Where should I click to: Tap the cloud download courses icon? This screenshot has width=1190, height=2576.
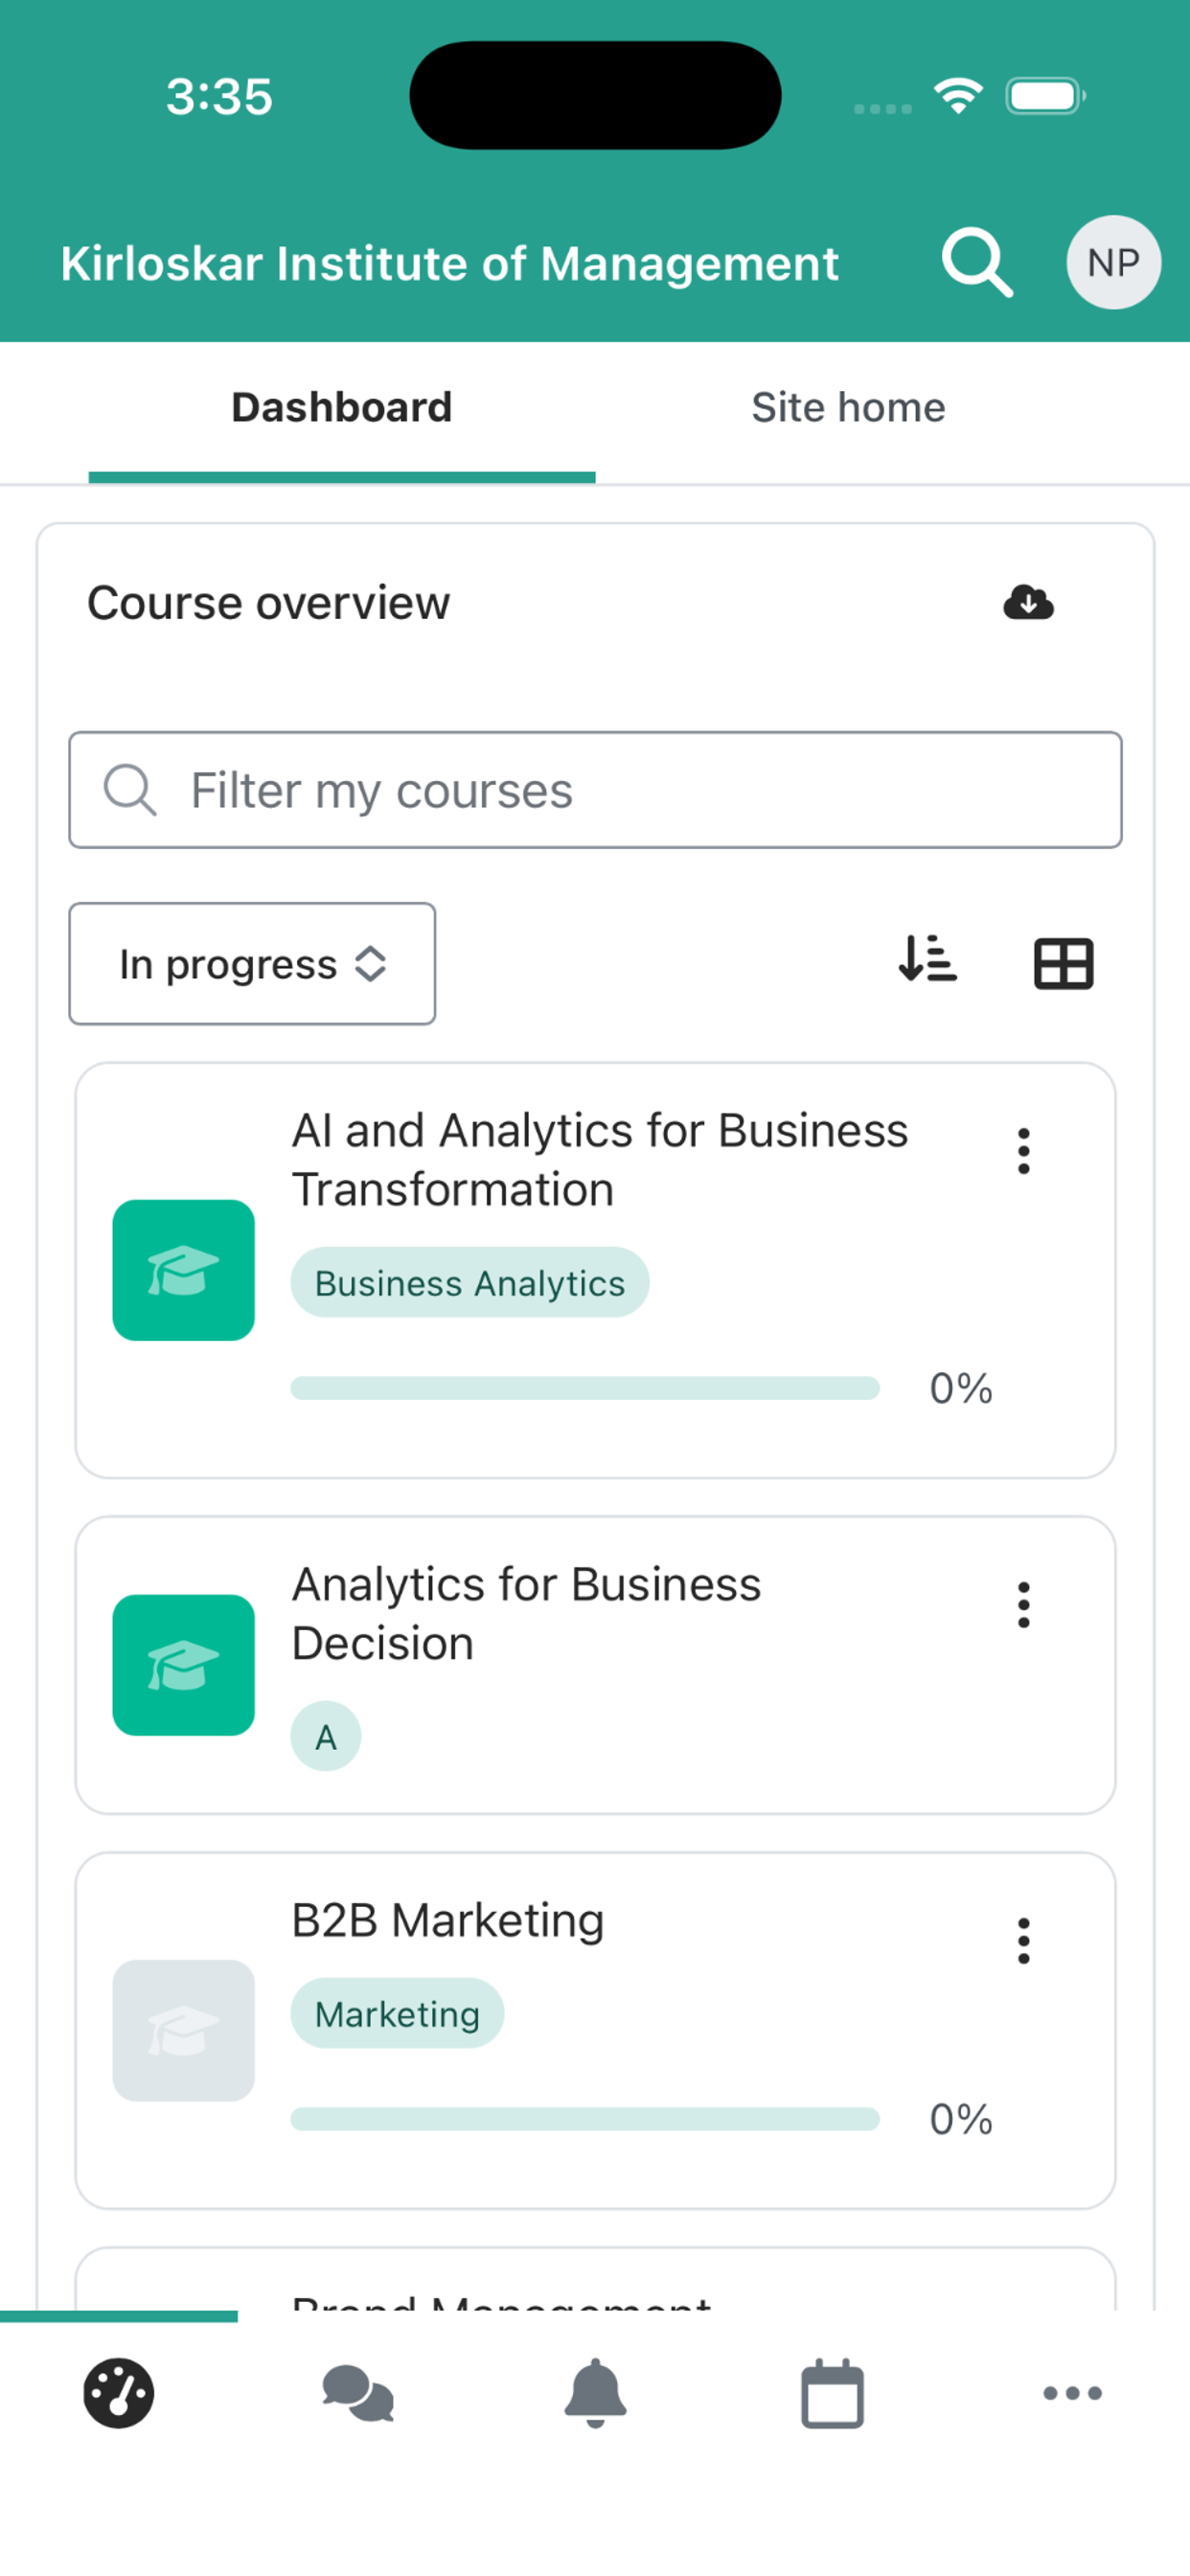pos(1028,602)
